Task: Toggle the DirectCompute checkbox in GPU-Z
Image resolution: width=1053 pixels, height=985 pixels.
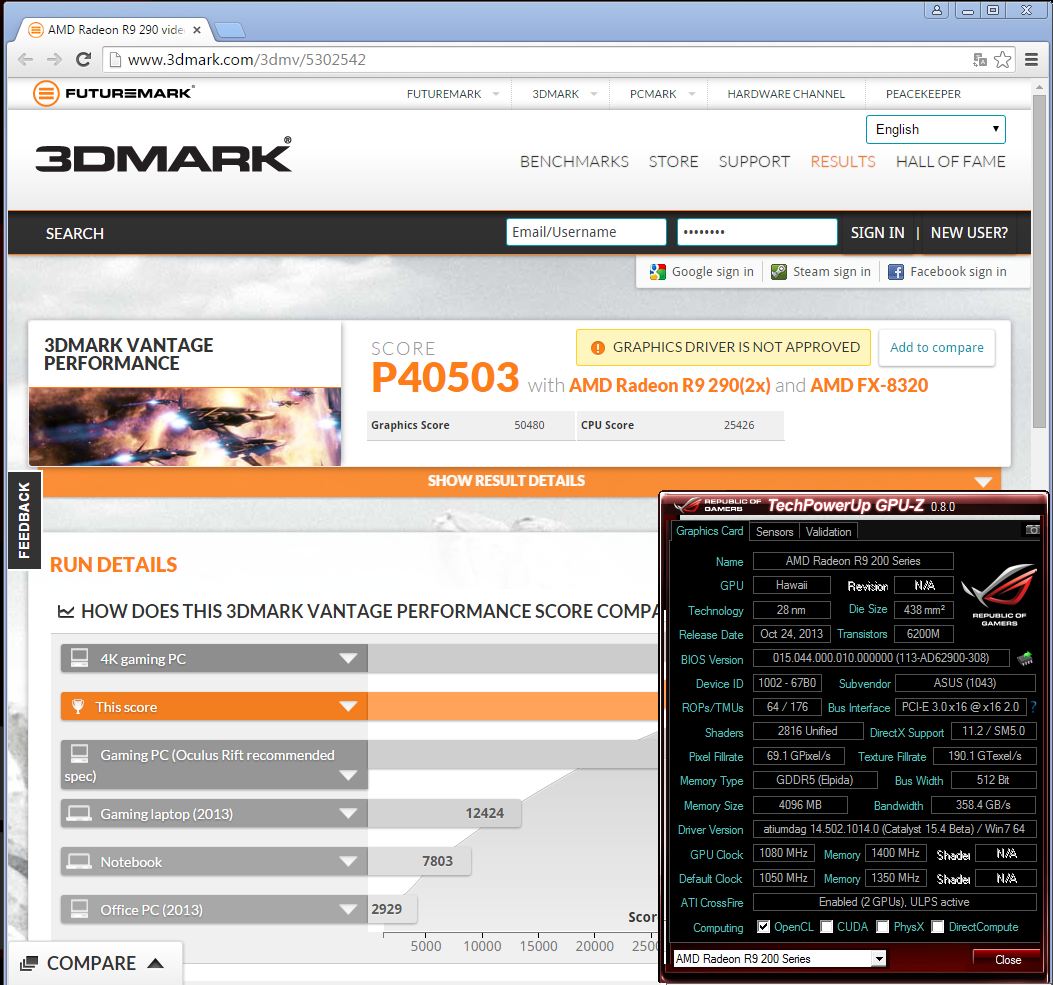Action: pos(938,927)
